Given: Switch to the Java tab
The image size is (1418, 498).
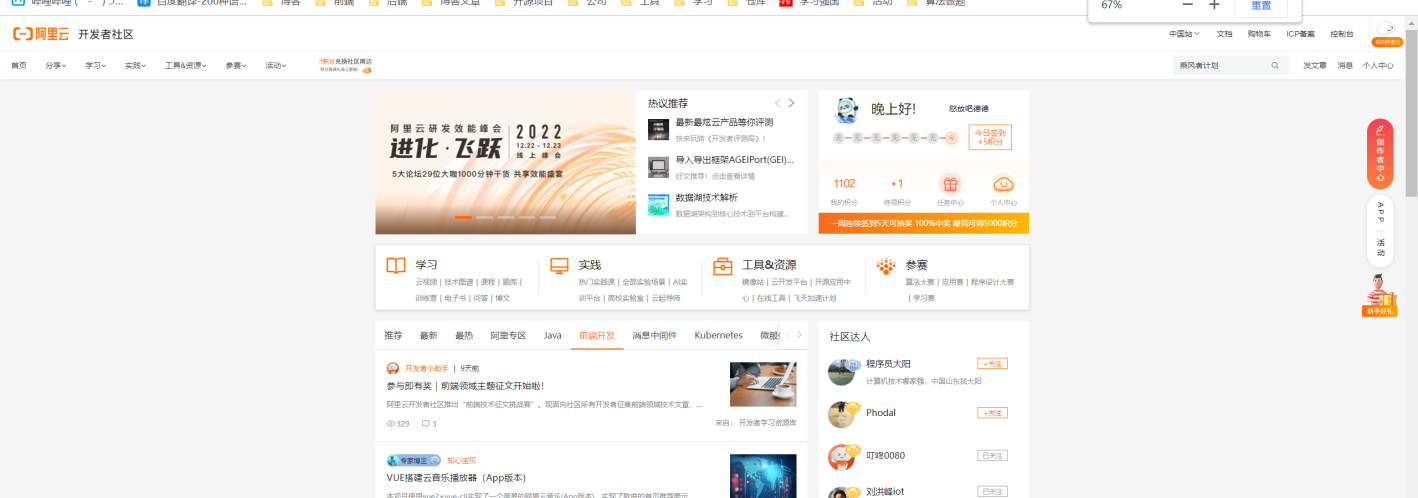Looking at the screenshot, I should click(x=553, y=336).
